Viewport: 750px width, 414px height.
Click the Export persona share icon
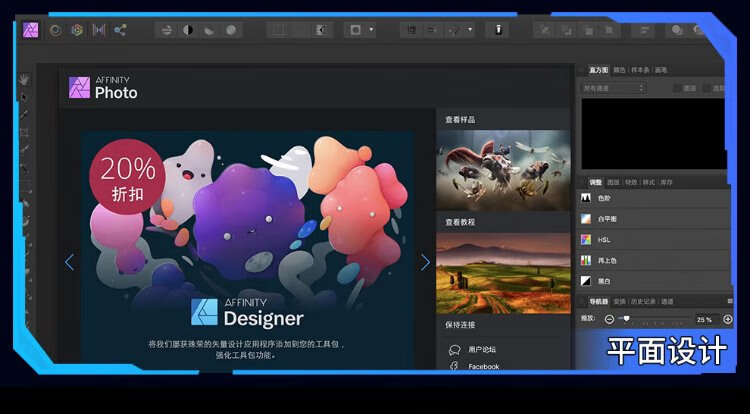tap(120, 30)
